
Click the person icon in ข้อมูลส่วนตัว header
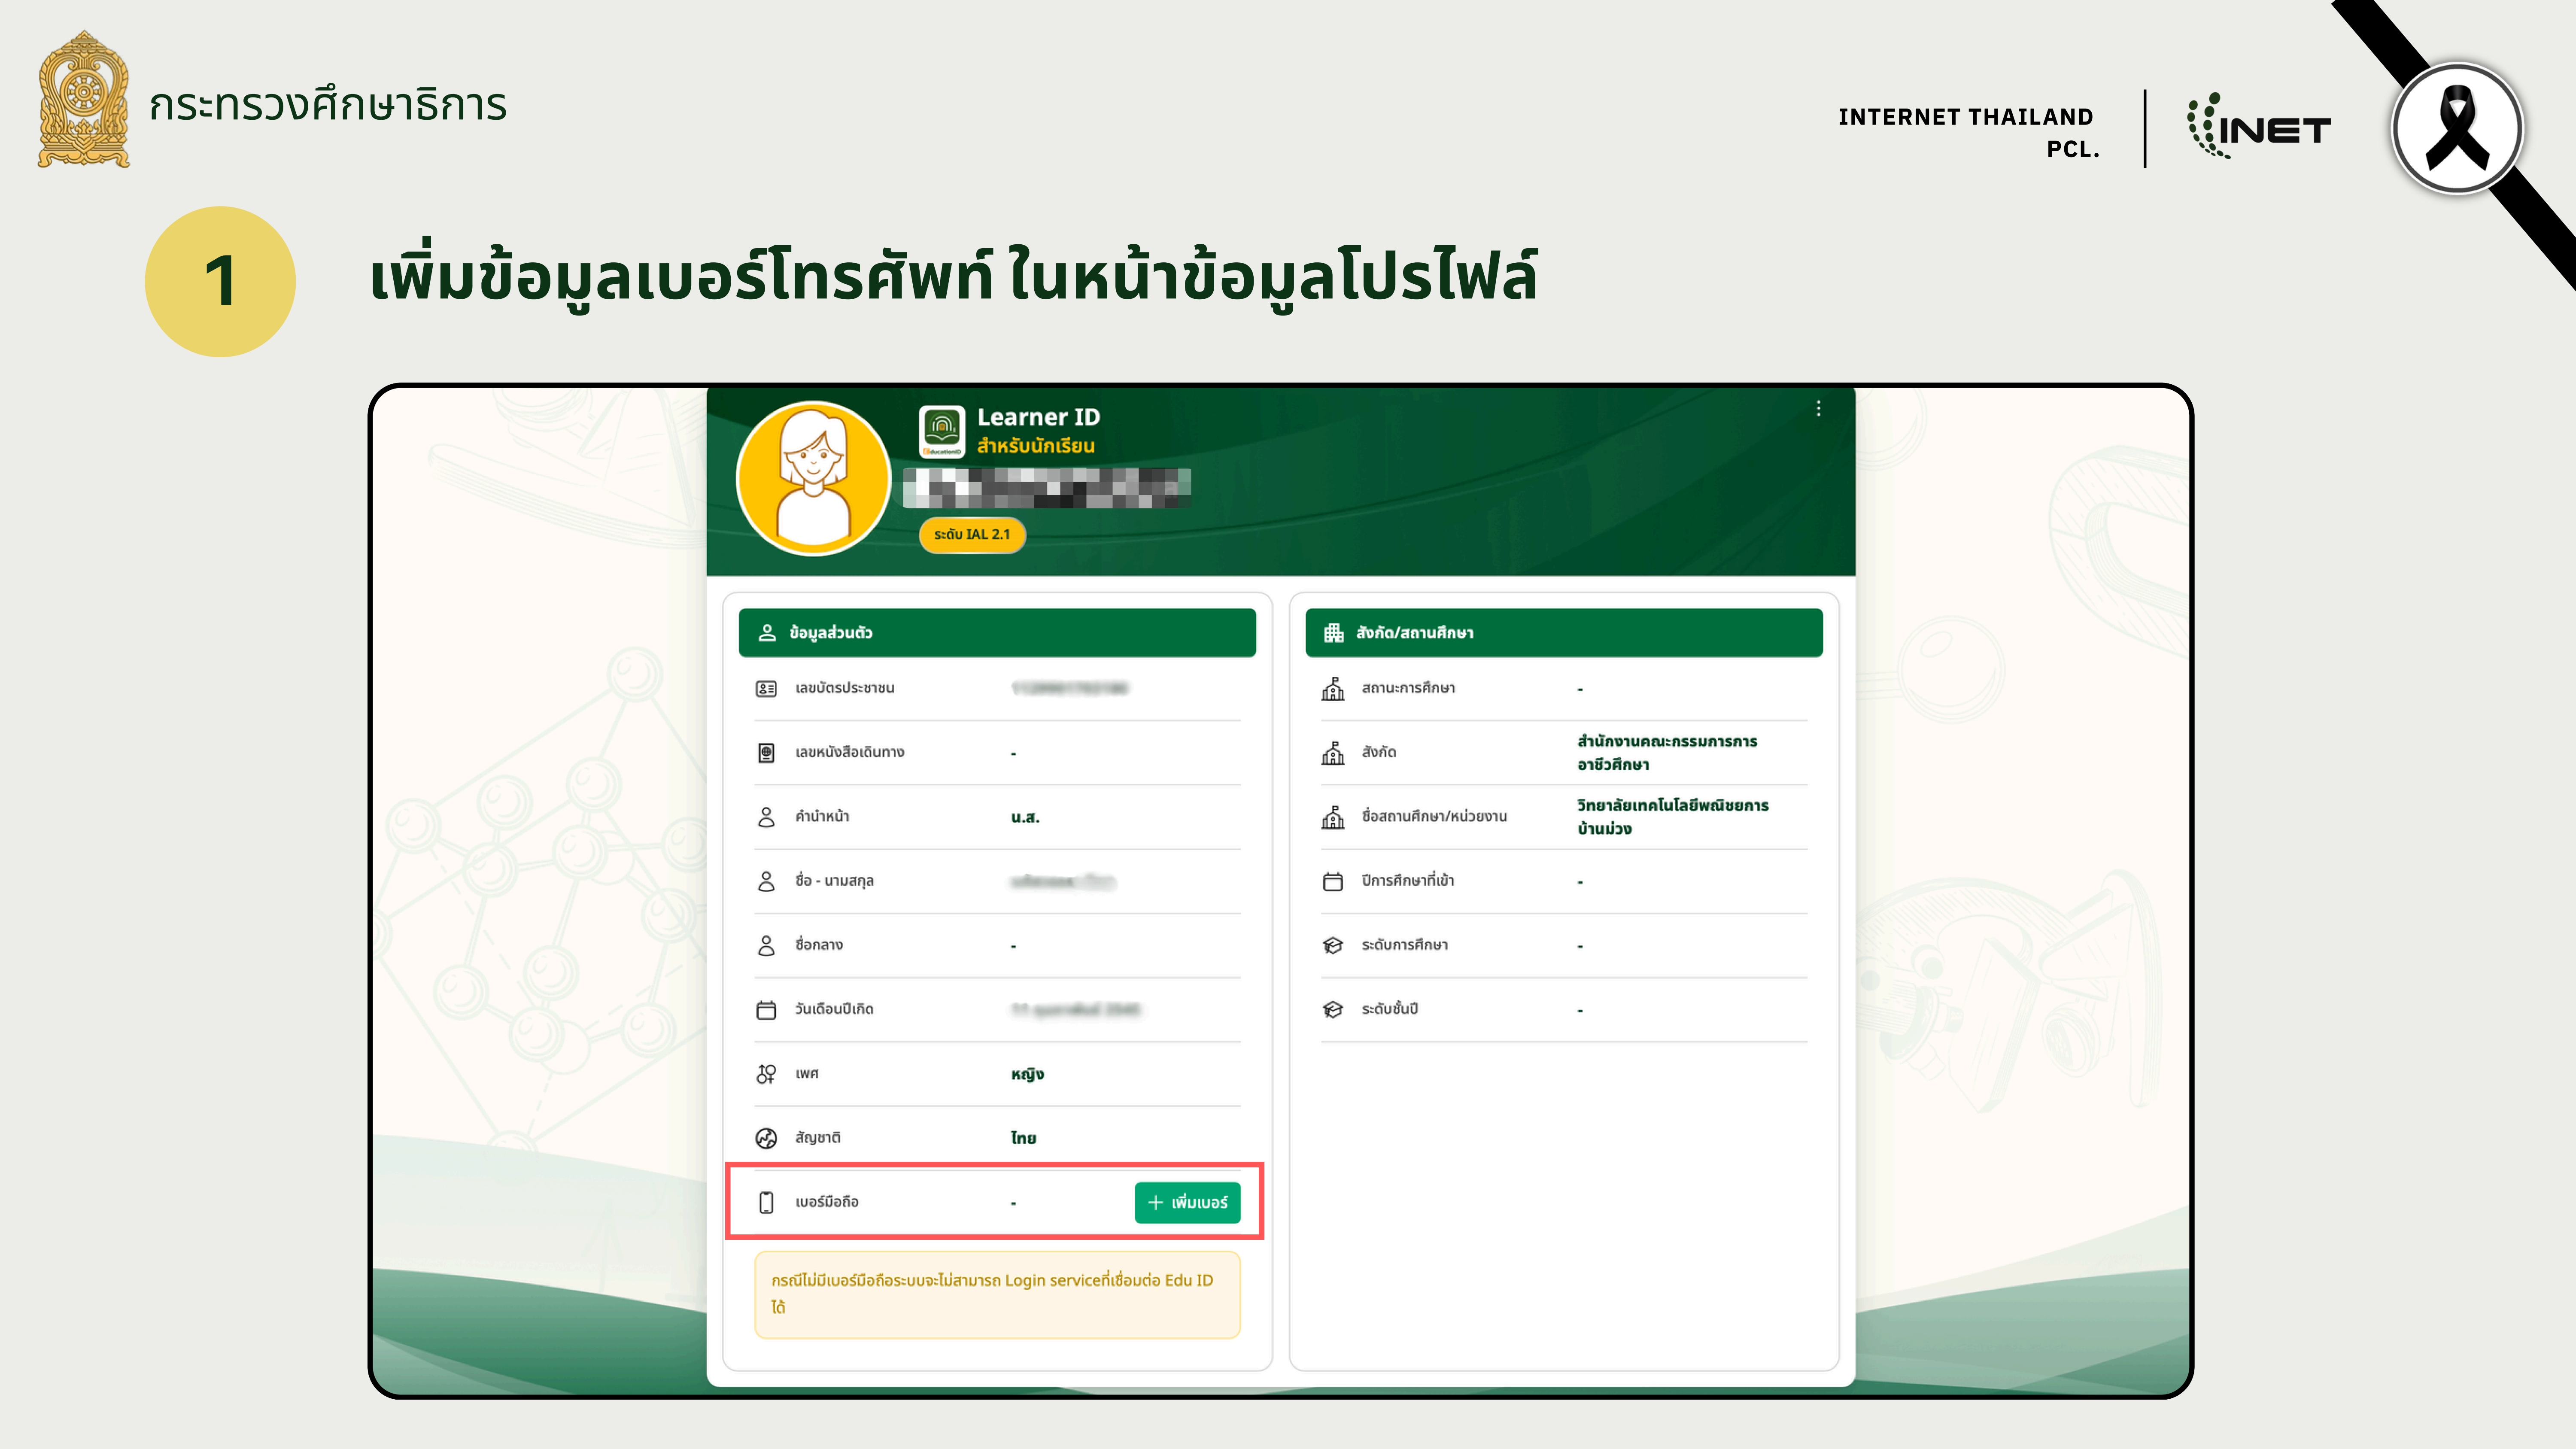pyautogui.click(x=767, y=633)
